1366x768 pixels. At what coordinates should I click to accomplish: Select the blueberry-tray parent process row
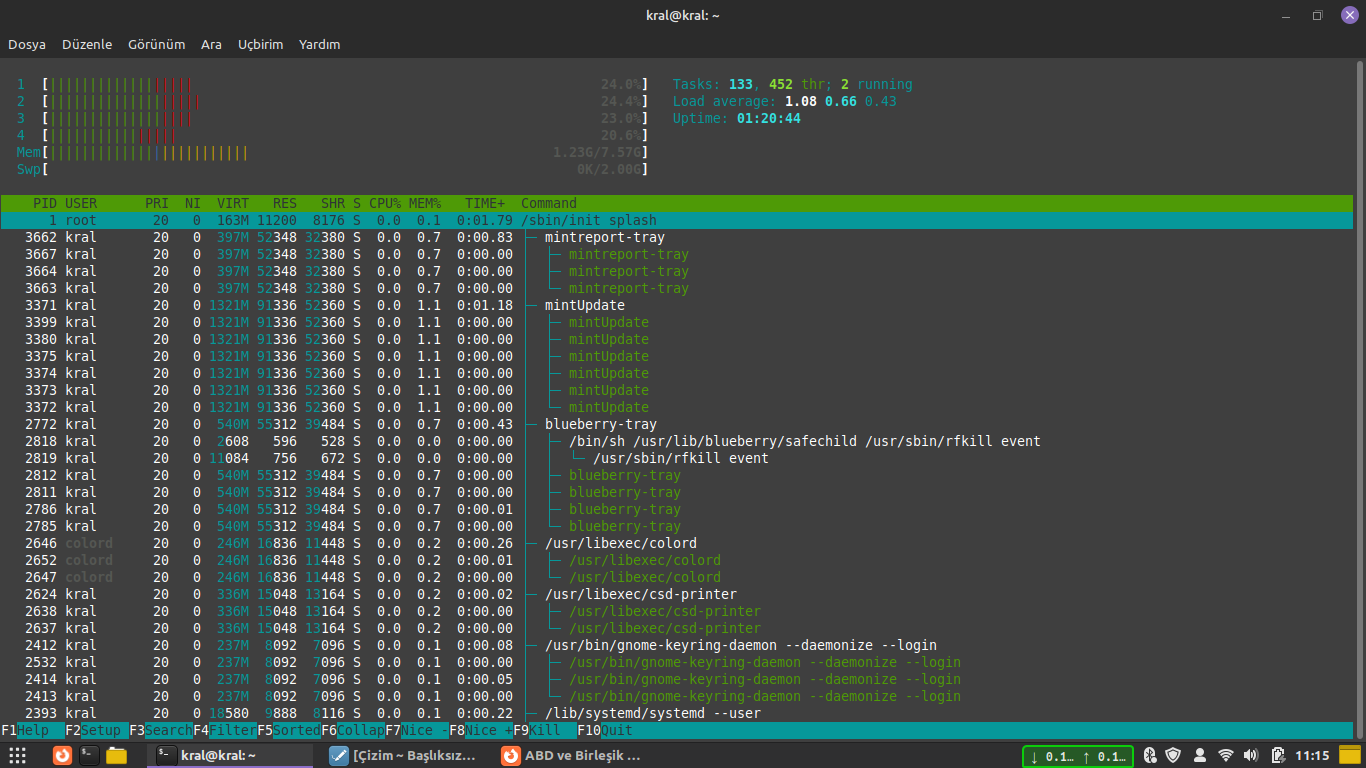tap(598, 424)
